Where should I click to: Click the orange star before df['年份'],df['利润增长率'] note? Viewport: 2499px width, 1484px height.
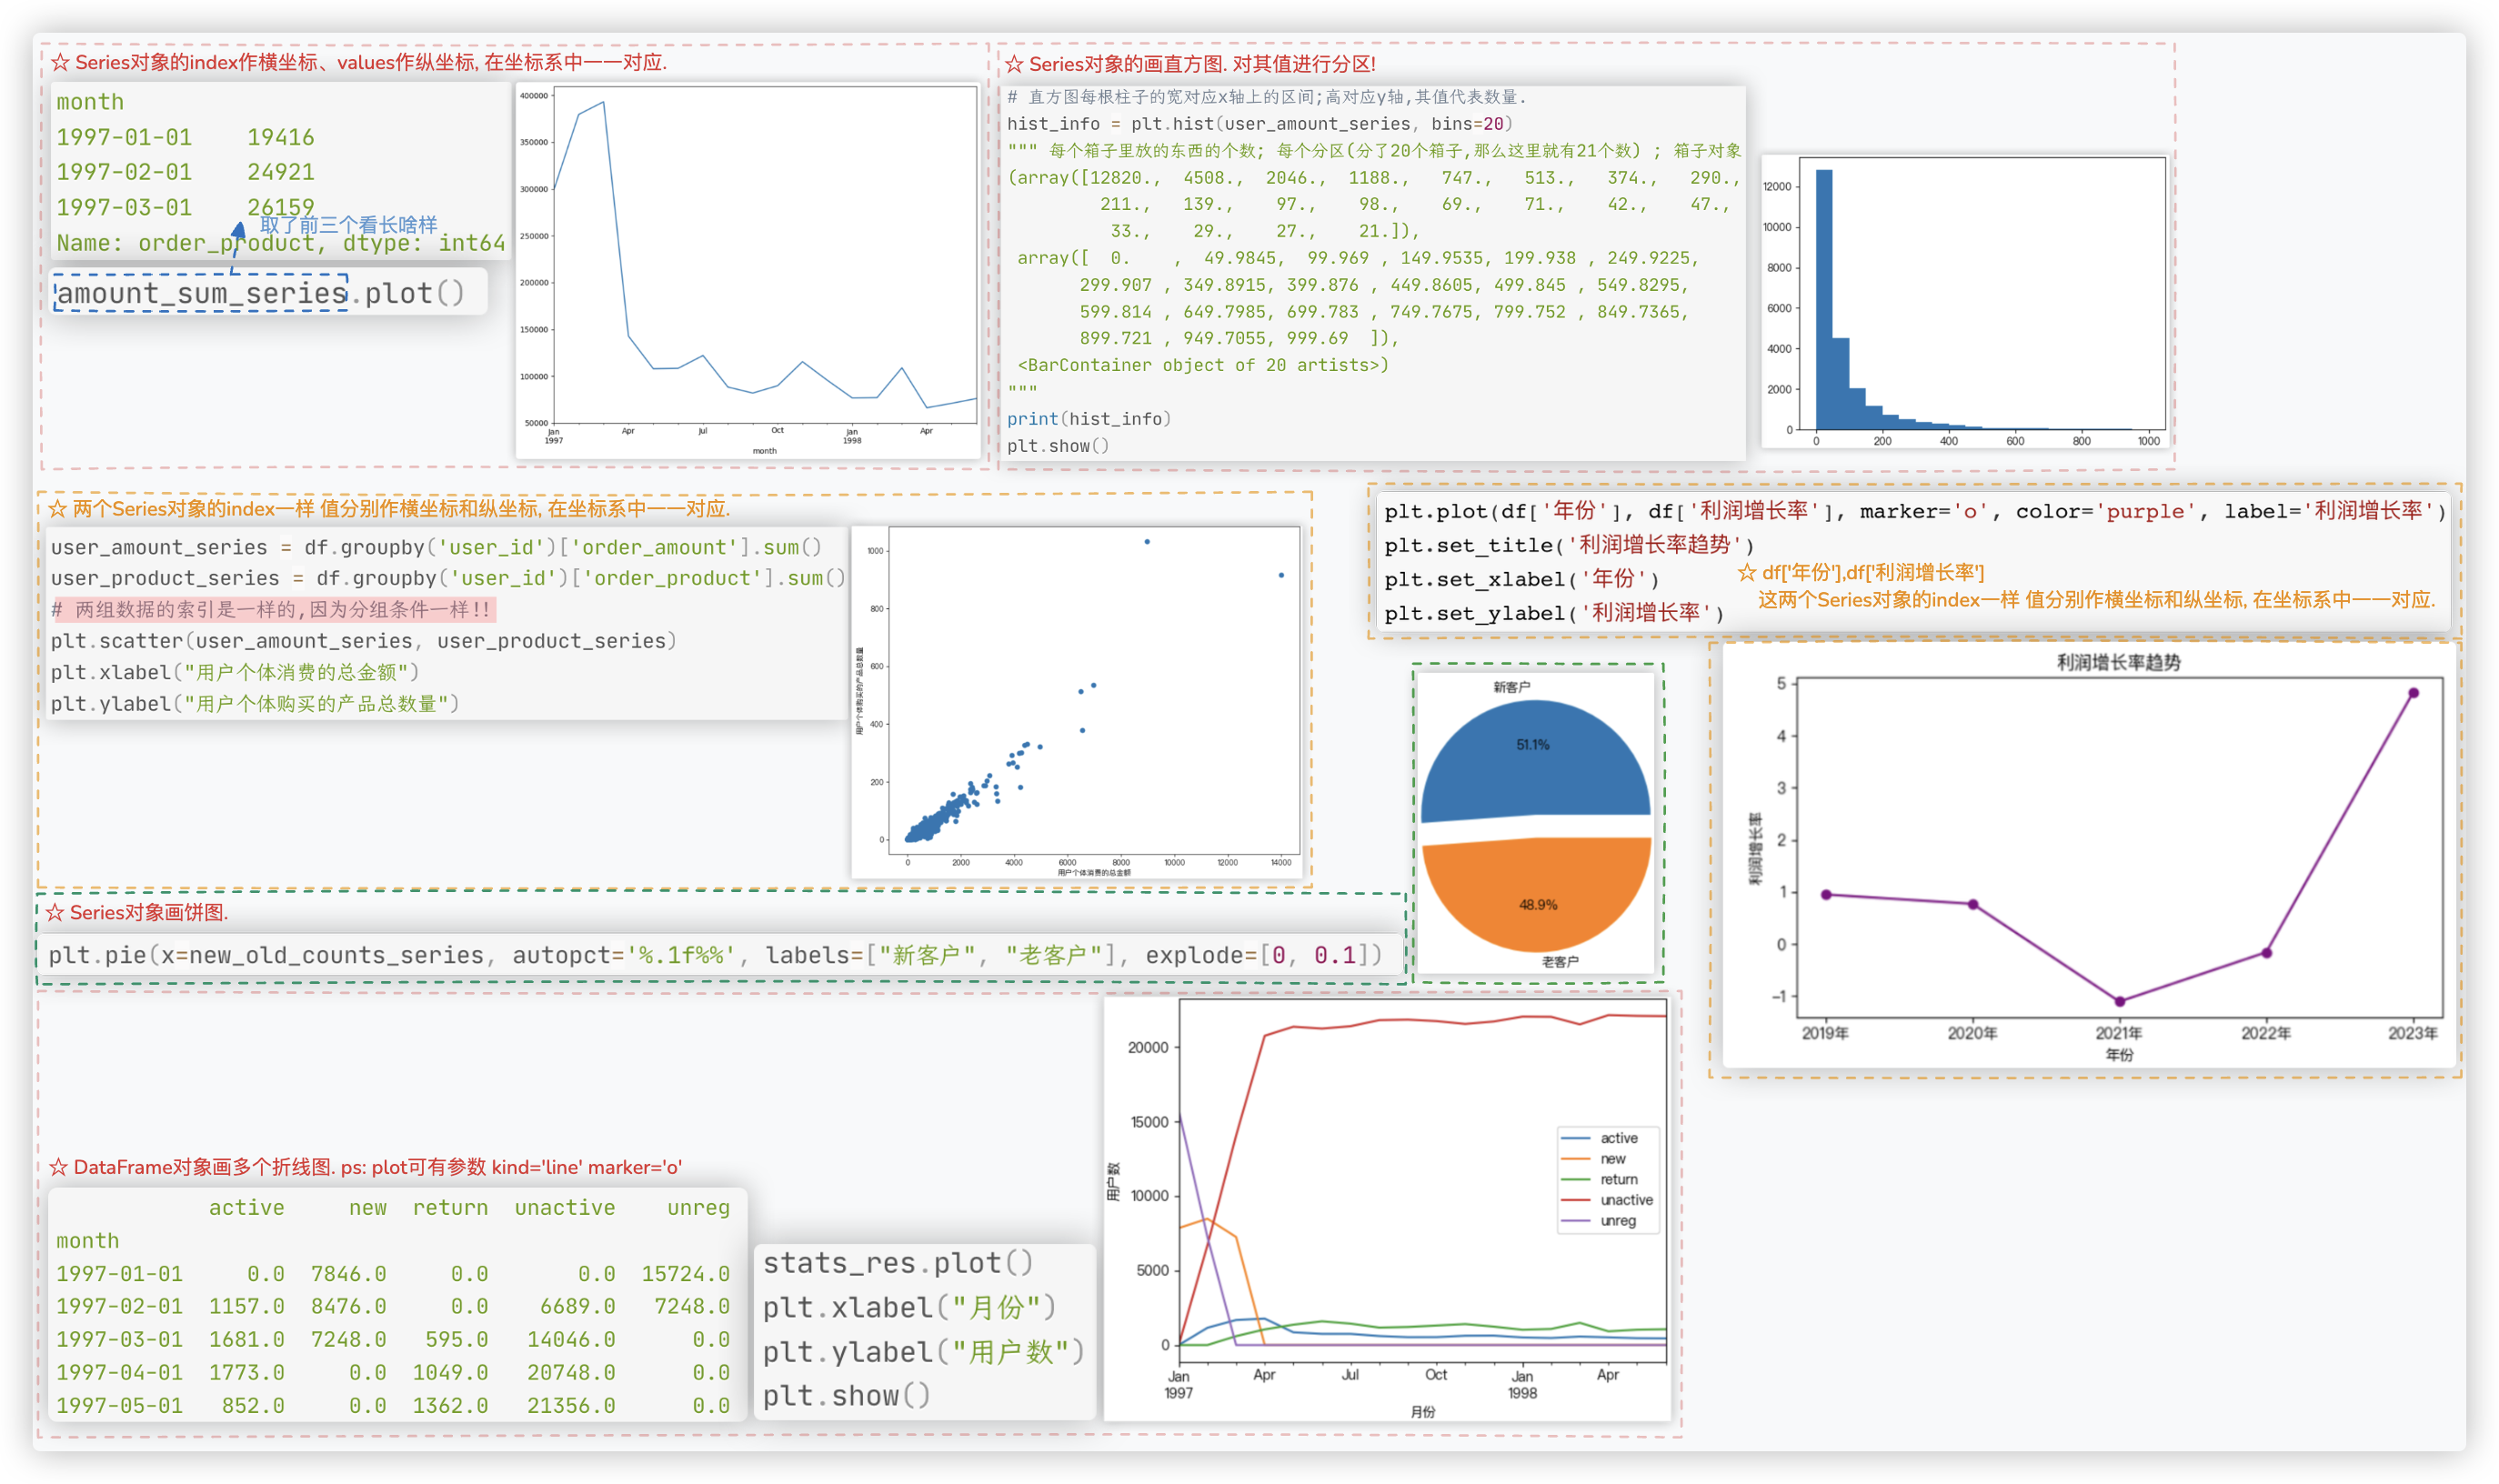(x=1747, y=573)
